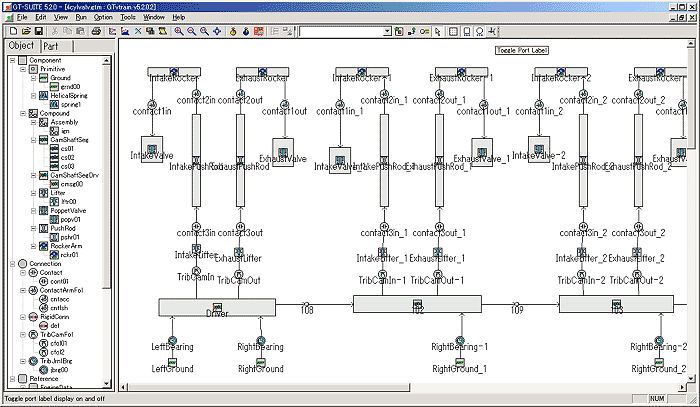Collapse the PoppetValve tree node
This screenshot has height=407, width=700.
pyautogui.click(x=33, y=210)
